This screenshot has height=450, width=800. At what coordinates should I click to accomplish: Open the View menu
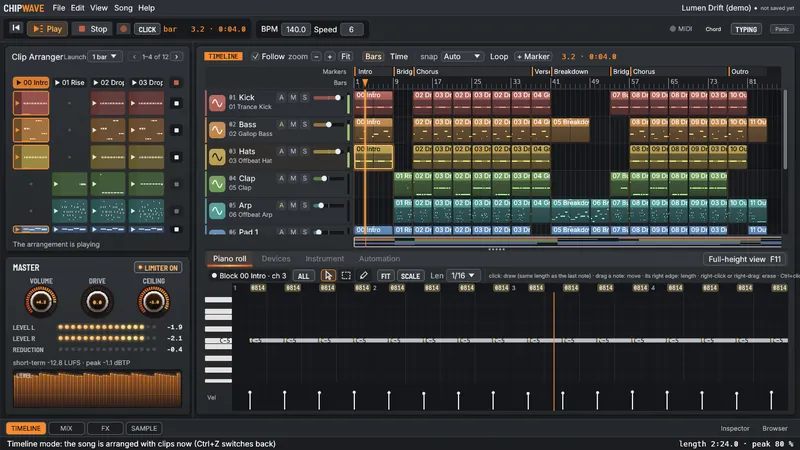[99, 8]
